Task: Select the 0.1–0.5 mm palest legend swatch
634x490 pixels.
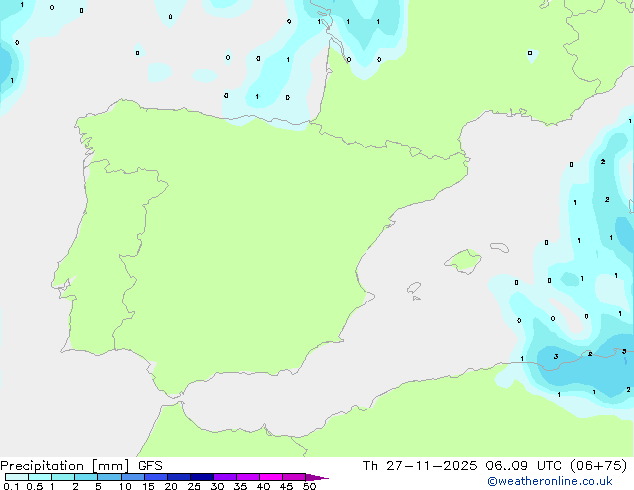Action: point(17,477)
